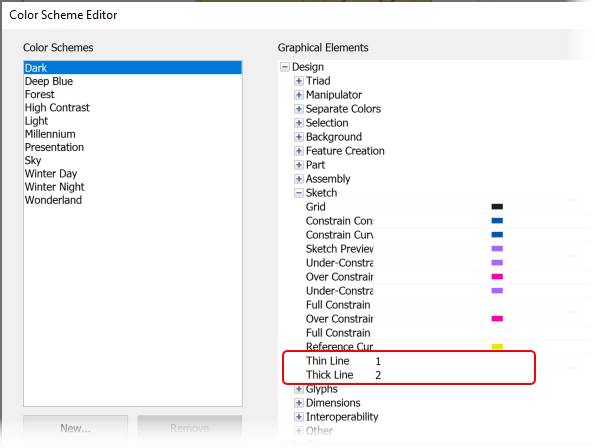Expand the Separate Colors node
The height and width of the screenshot is (448, 595).
[299, 109]
